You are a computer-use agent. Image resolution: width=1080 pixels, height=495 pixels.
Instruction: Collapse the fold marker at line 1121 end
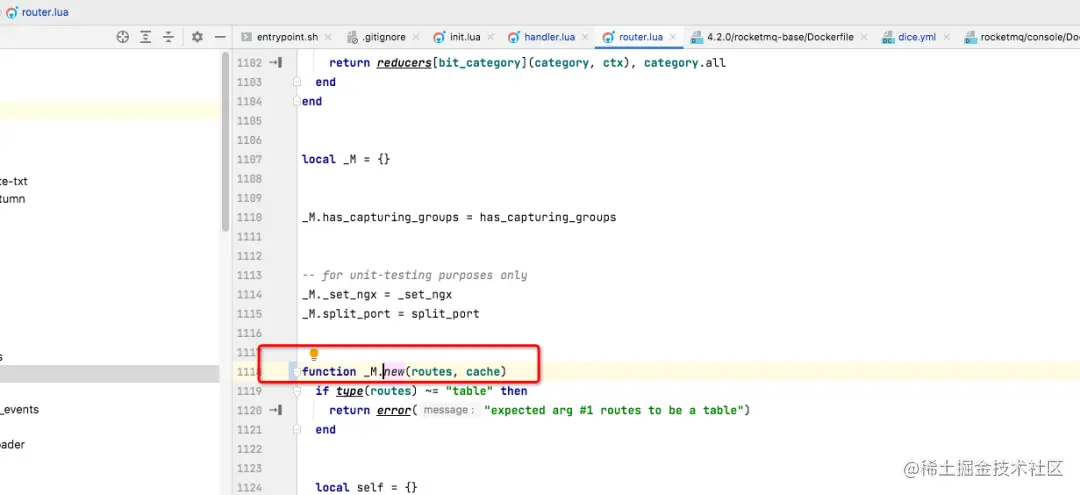[297, 430]
